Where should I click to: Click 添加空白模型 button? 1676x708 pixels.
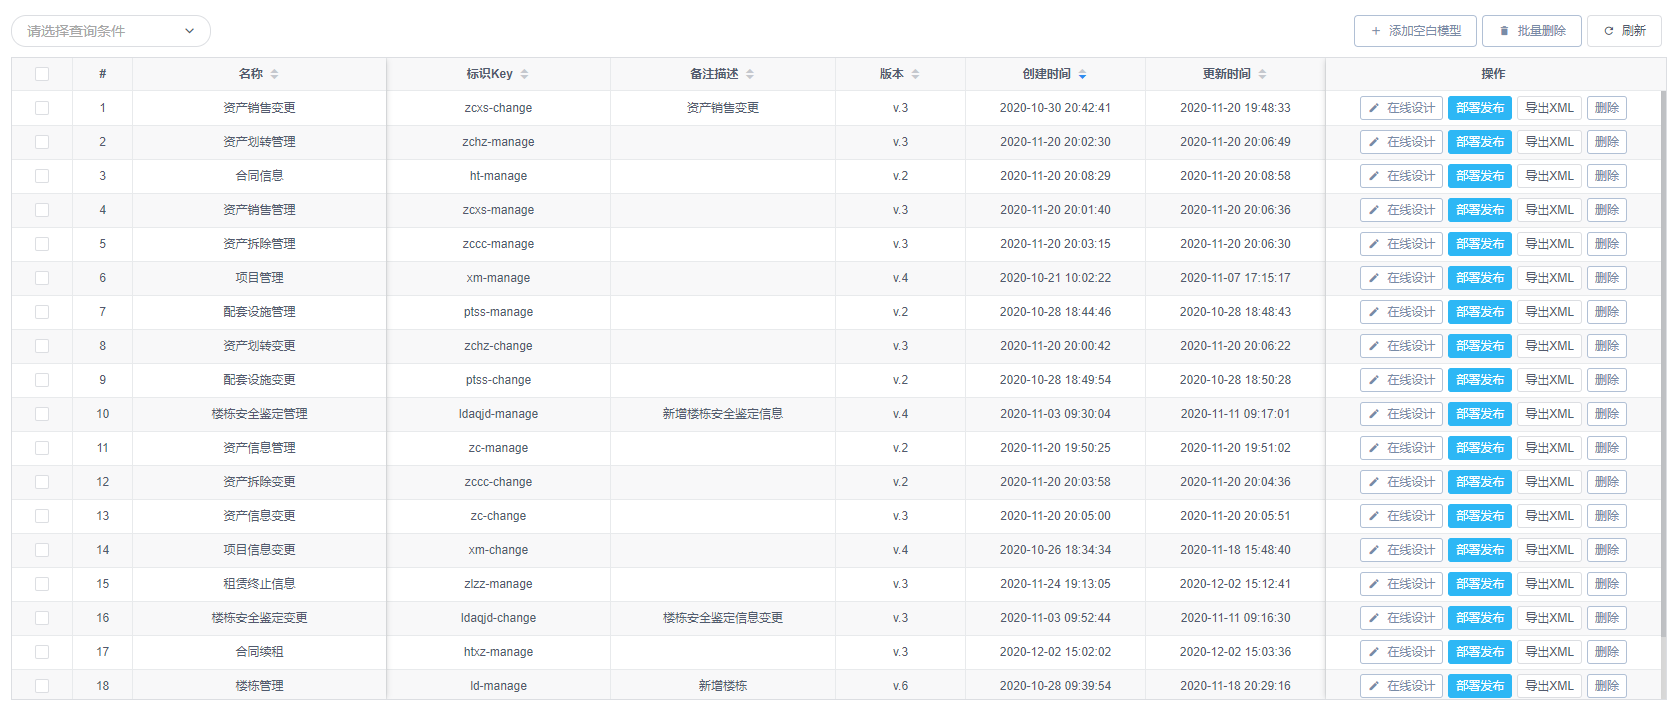1416,31
